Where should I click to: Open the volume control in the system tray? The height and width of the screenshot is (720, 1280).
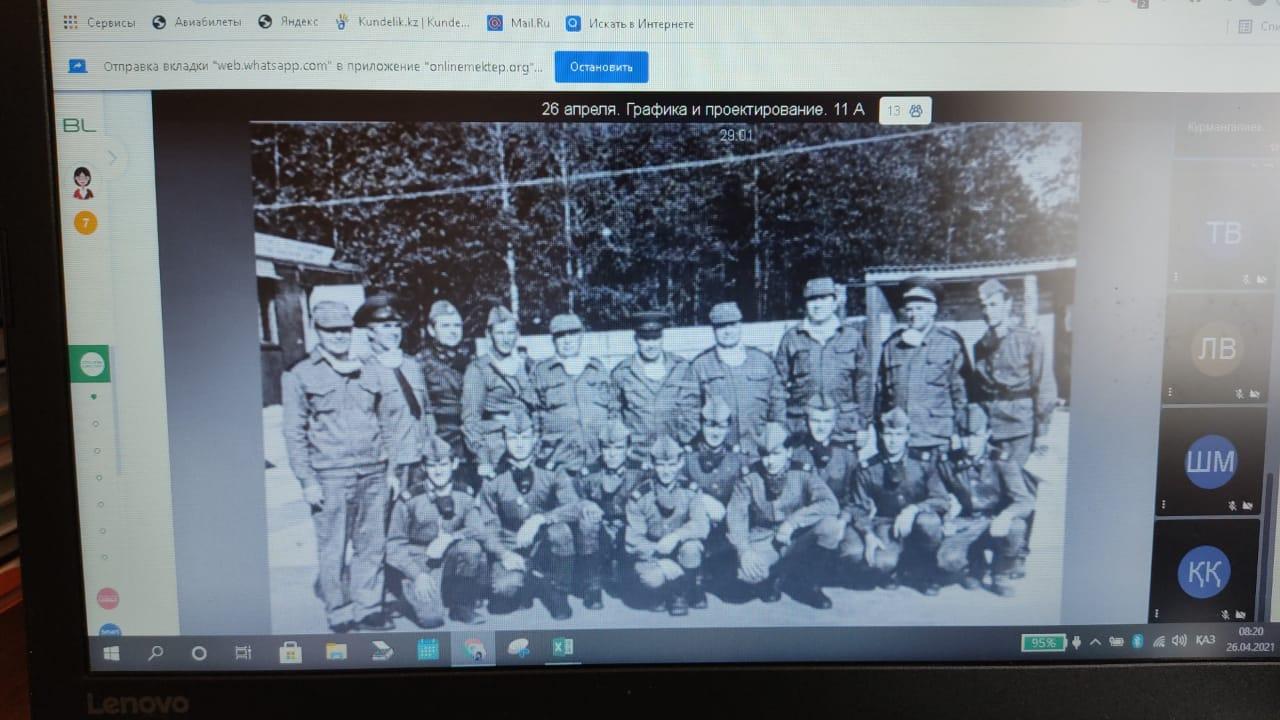click(x=1178, y=641)
